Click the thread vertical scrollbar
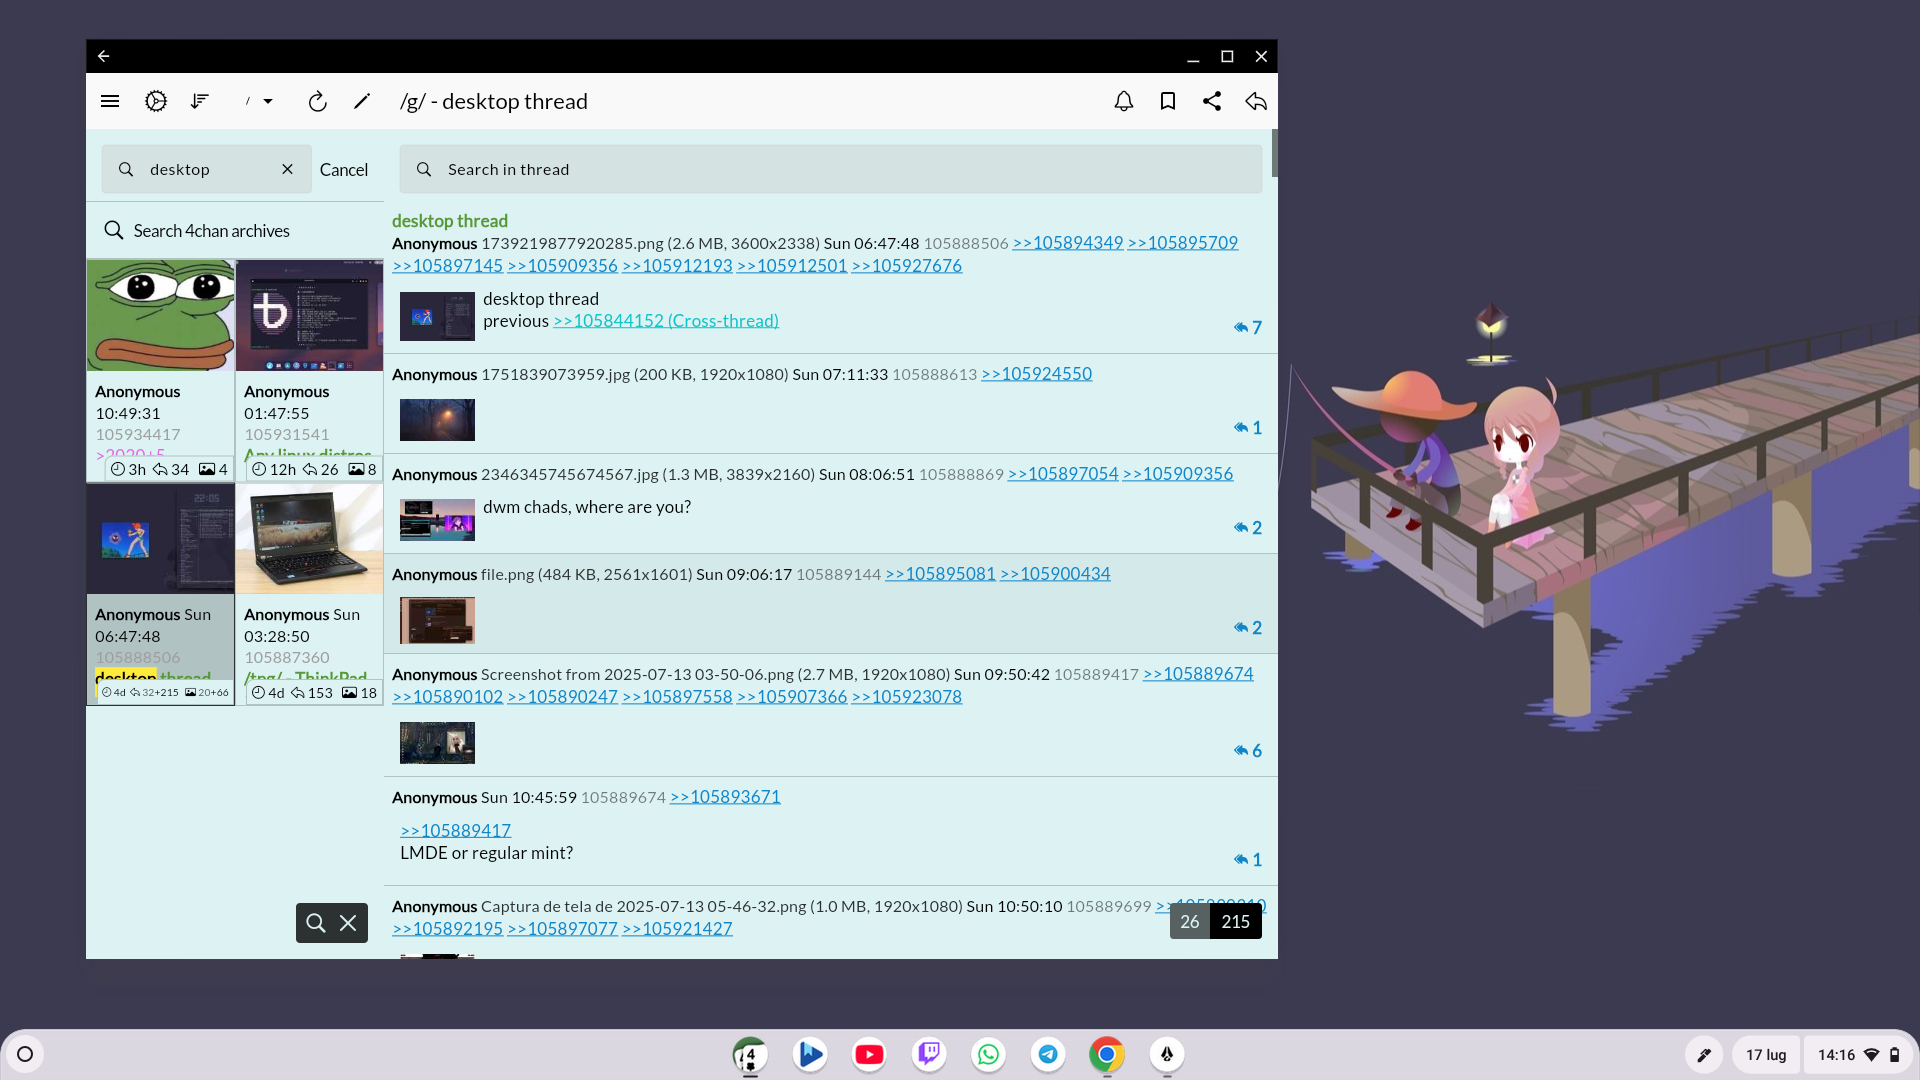The width and height of the screenshot is (1920, 1080). (1274, 153)
